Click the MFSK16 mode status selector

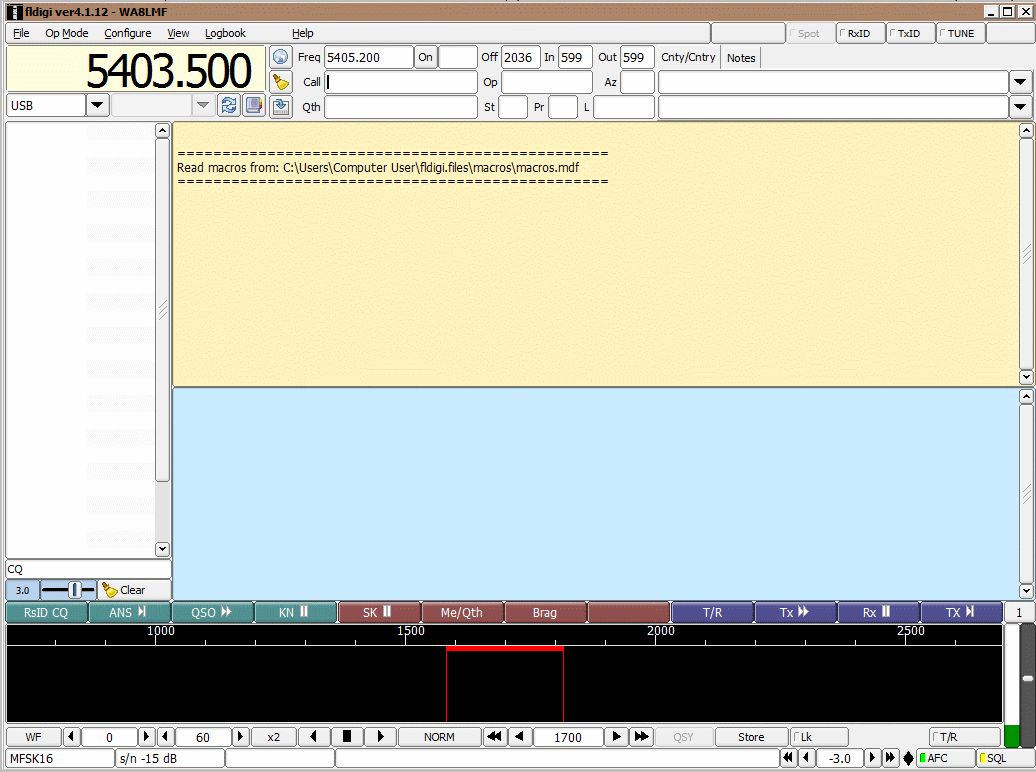click(60, 758)
